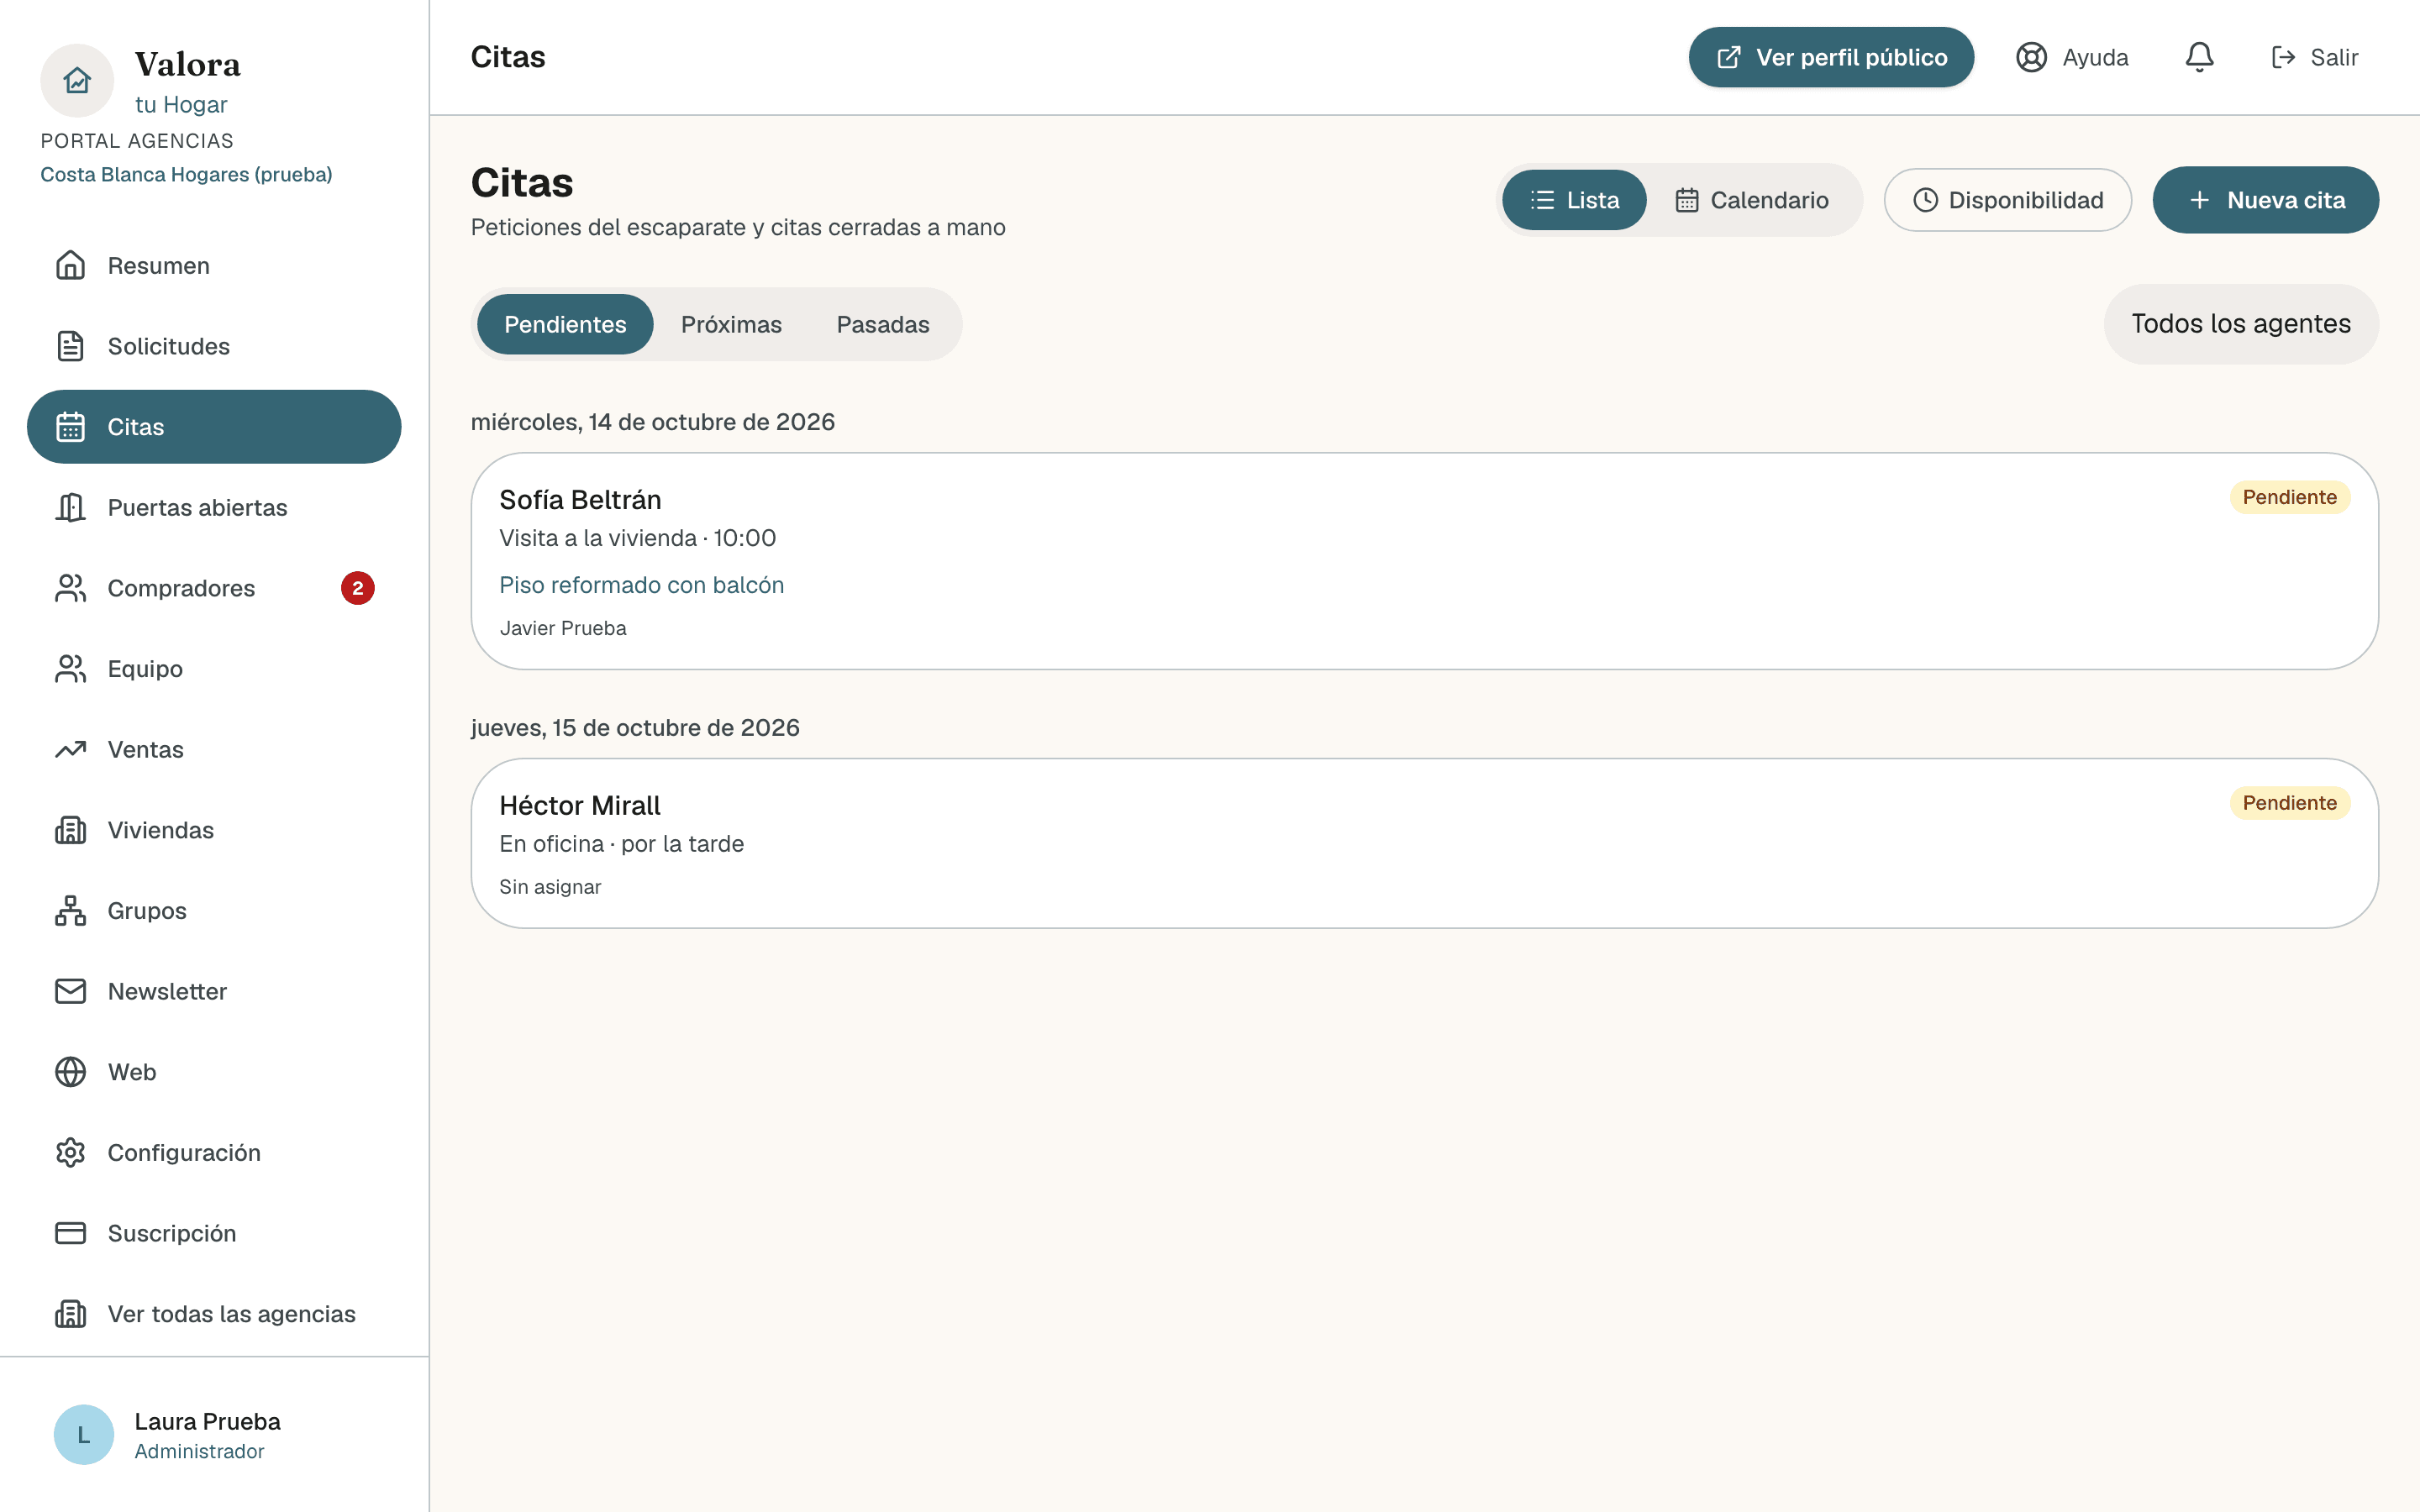Click the Puertas abiertas door icon
Image resolution: width=2420 pixels, height=1512 pixels.
[x=70, y=507]
